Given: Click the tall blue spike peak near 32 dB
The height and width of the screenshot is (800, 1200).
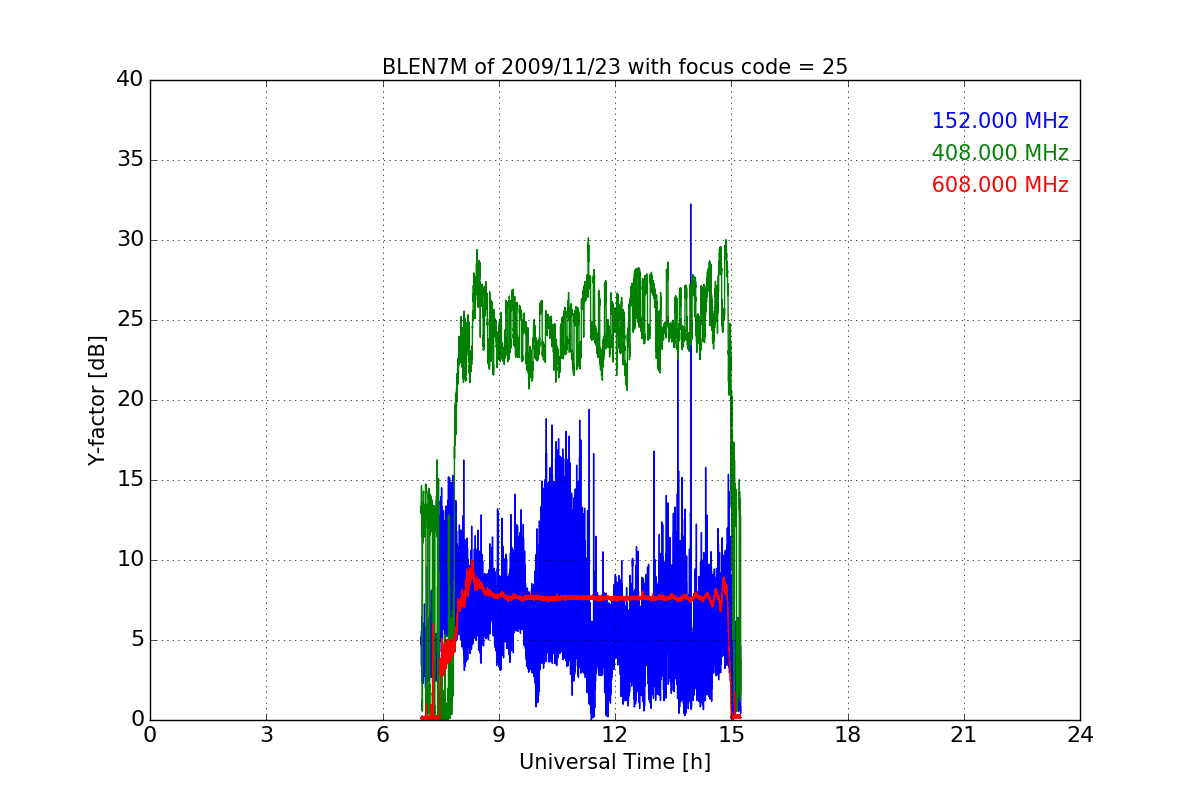Looking at the screenshot, I should (690, 206).
